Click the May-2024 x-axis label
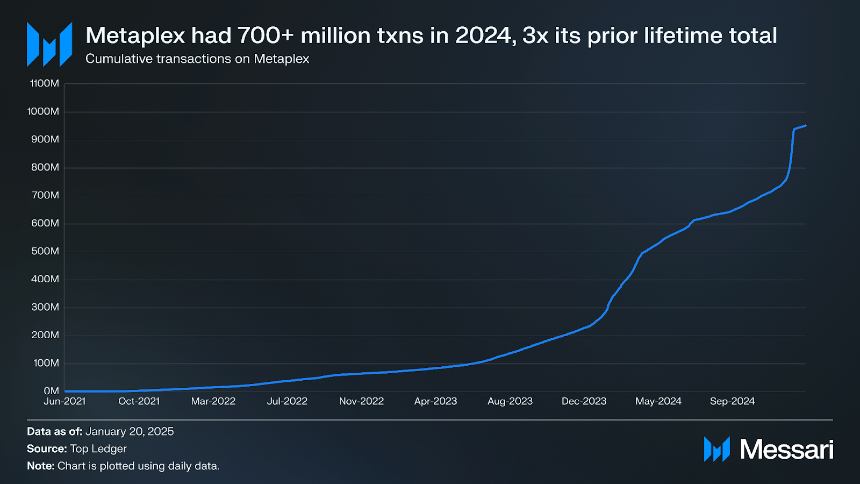 658,401
